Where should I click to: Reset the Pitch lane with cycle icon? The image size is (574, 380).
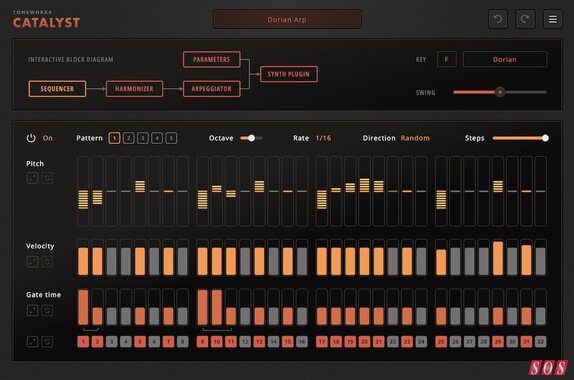(x=47, y=178)
